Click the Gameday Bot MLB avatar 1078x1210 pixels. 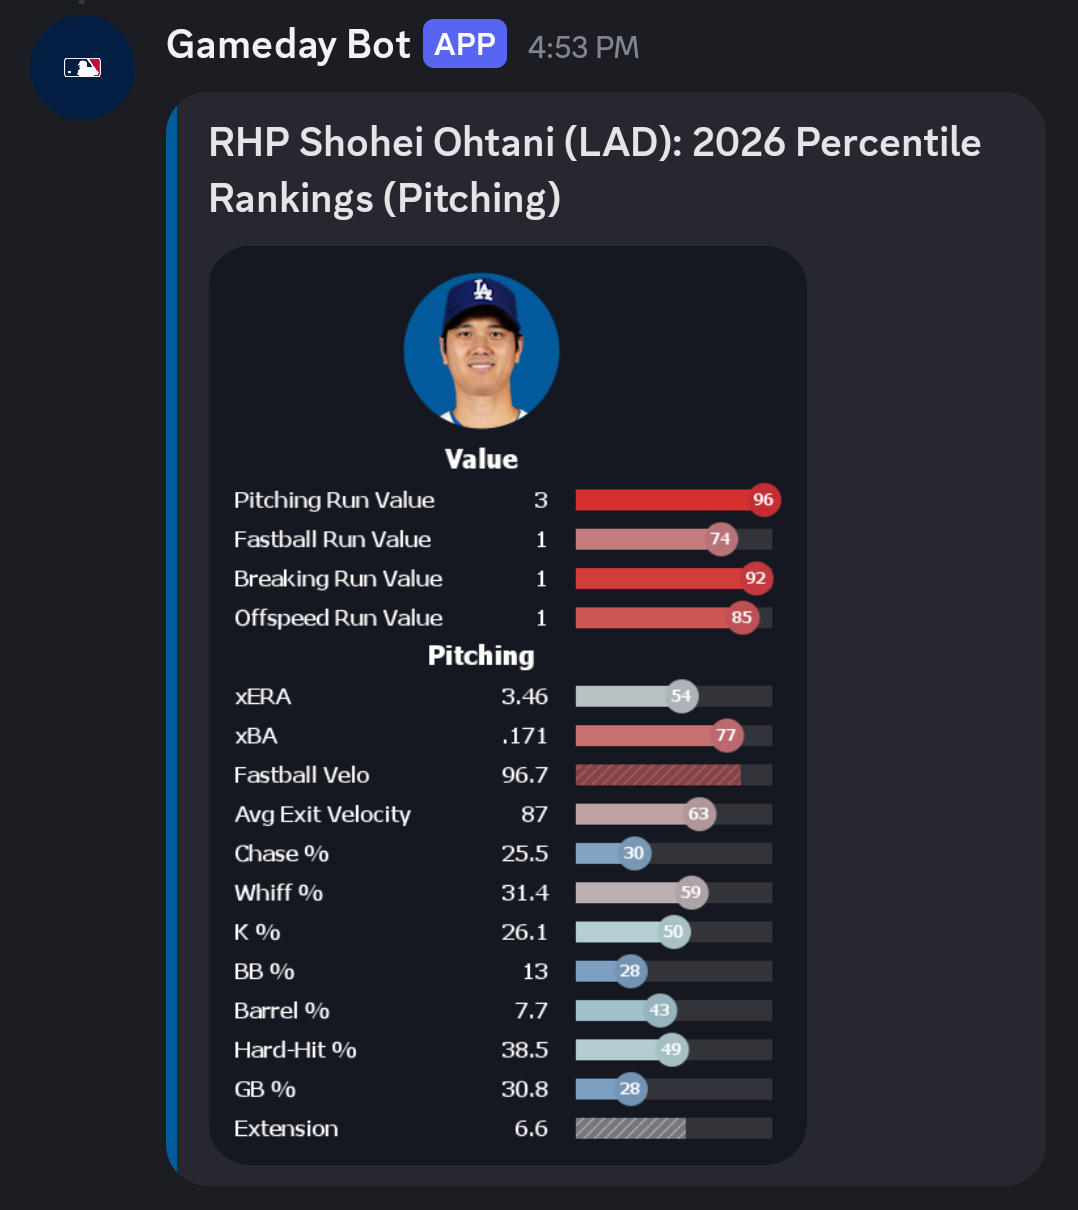point(82,68)
